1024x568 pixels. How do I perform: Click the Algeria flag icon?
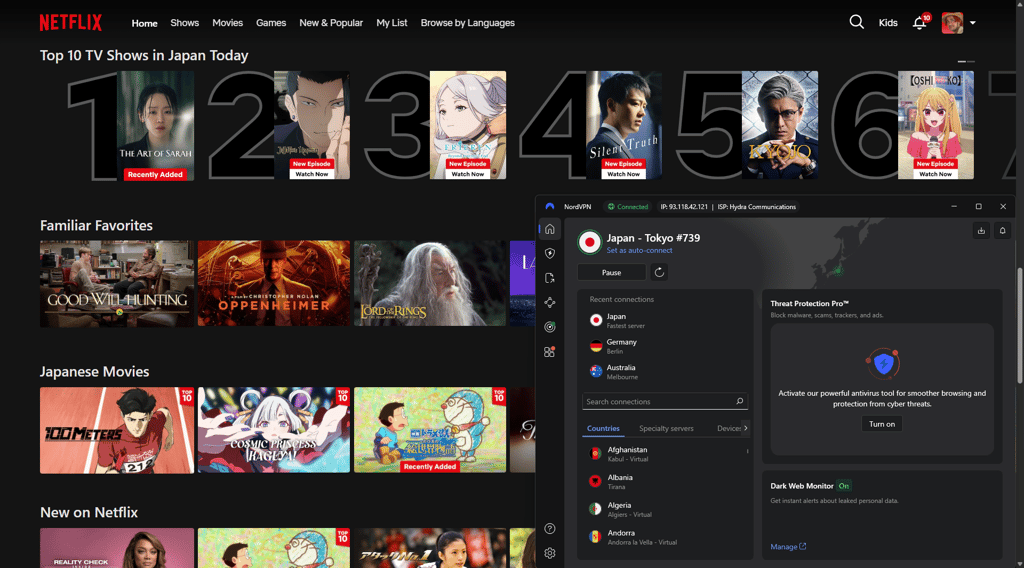(595, 509)
